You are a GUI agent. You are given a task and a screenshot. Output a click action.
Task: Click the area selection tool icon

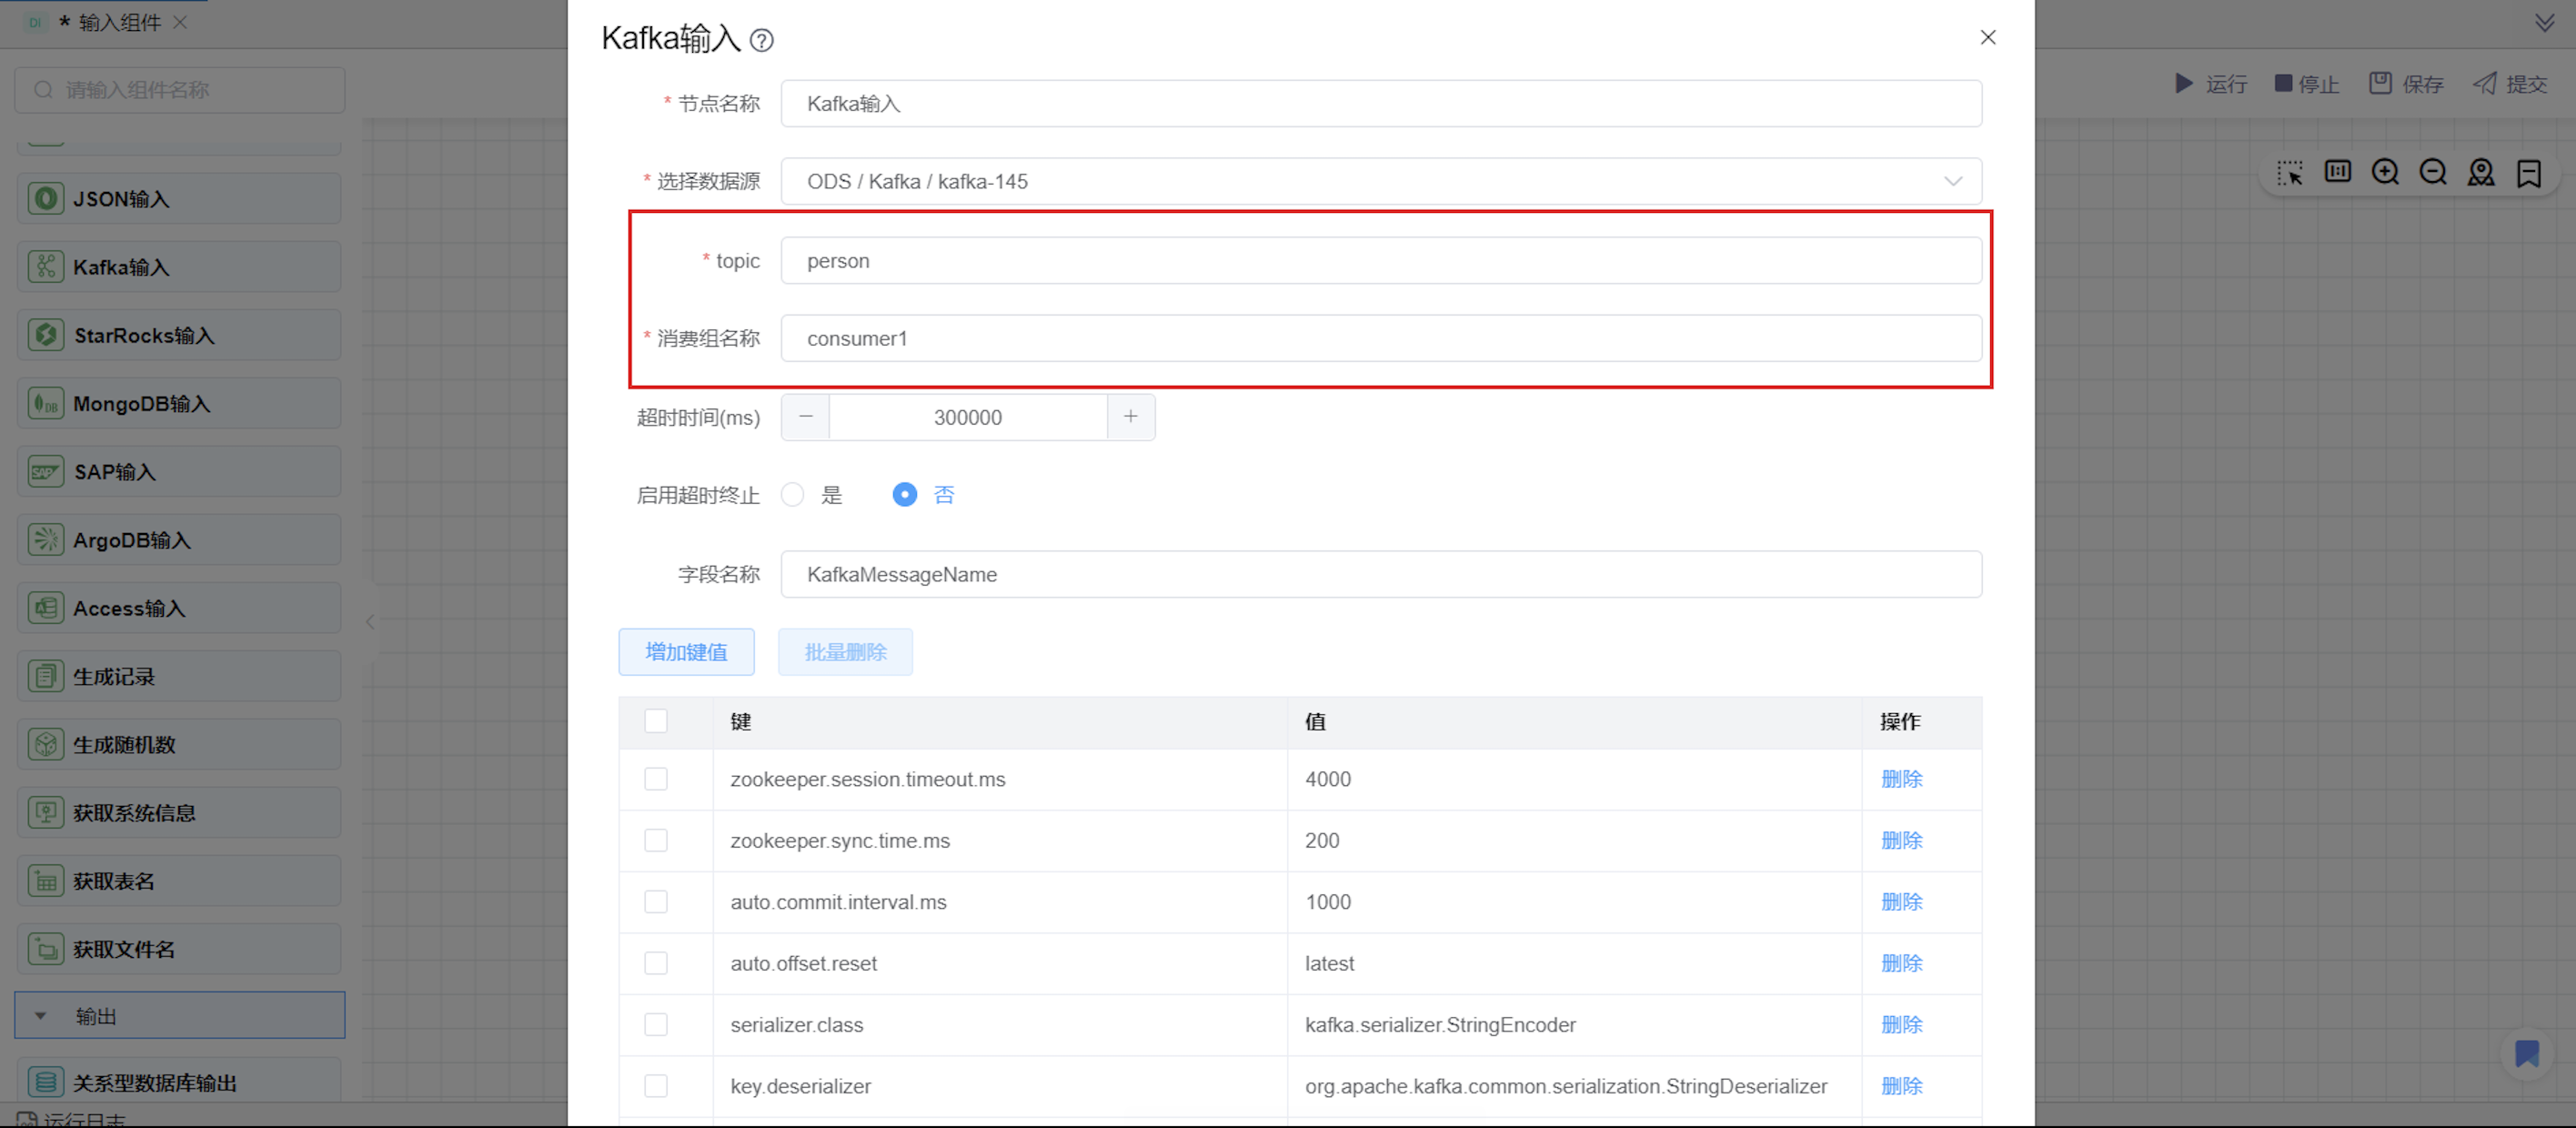[x=2289, y=172]
